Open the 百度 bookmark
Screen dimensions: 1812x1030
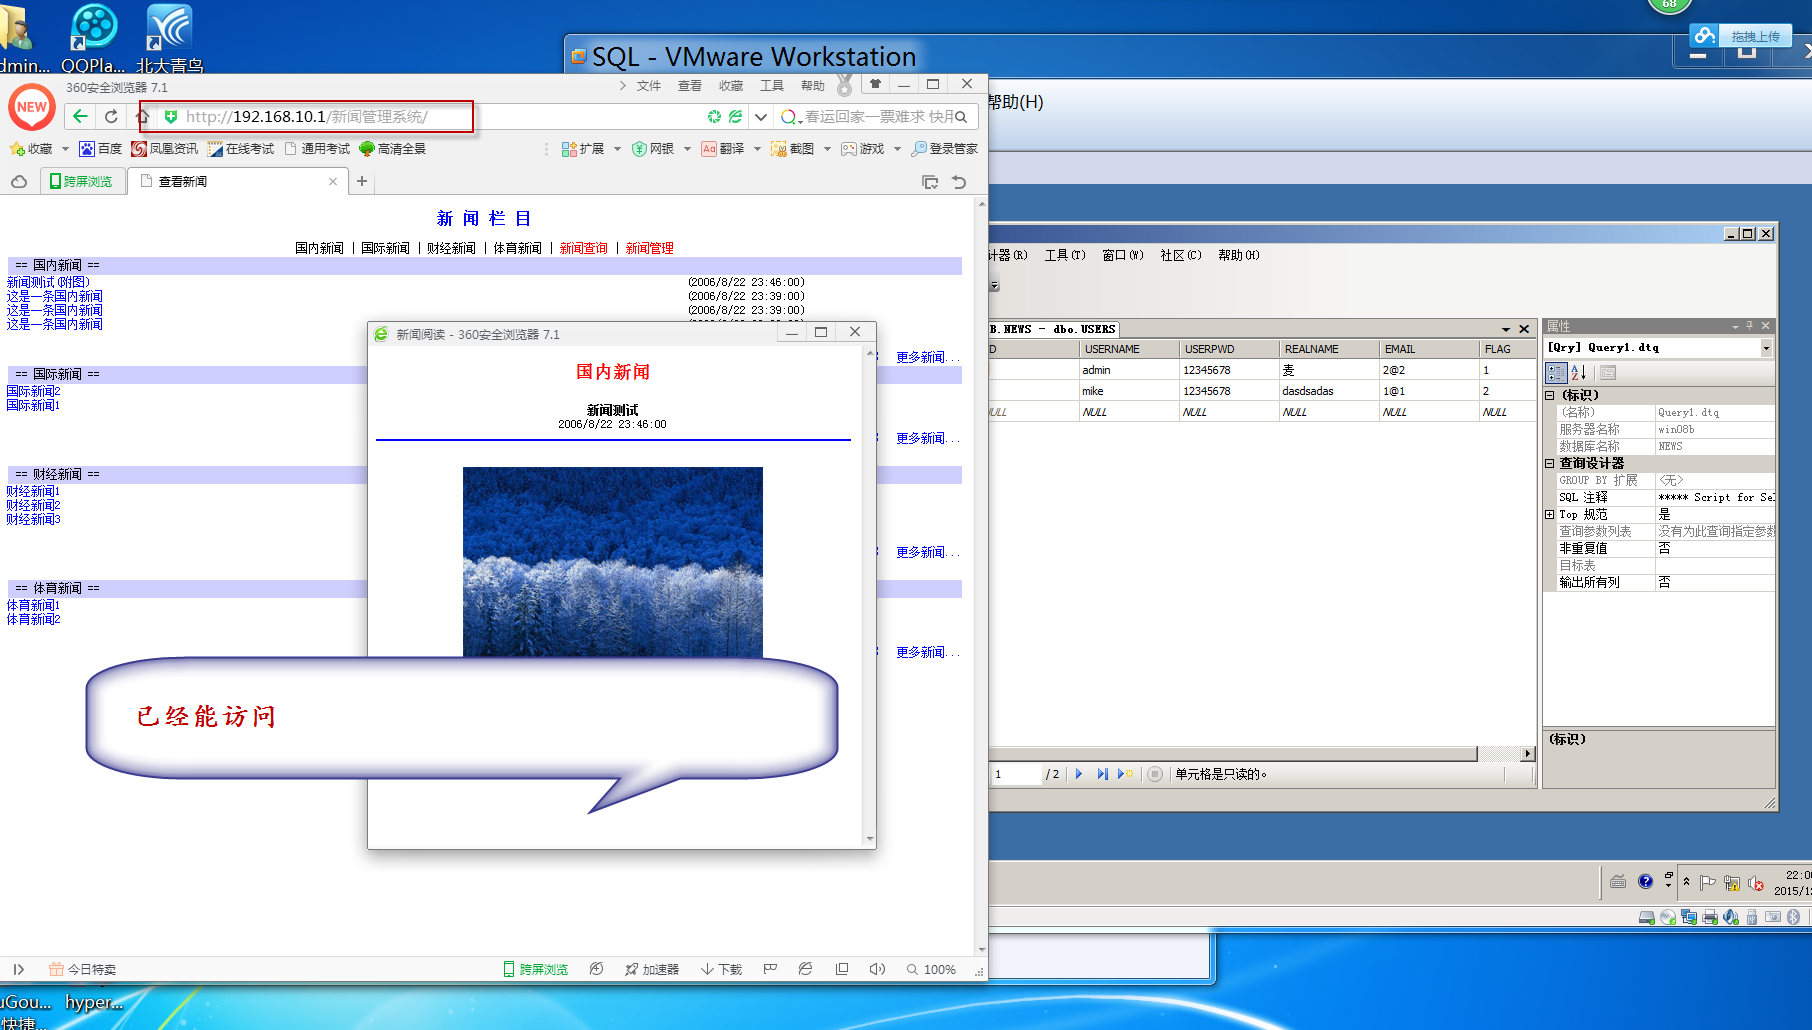[x=101, y=149]
